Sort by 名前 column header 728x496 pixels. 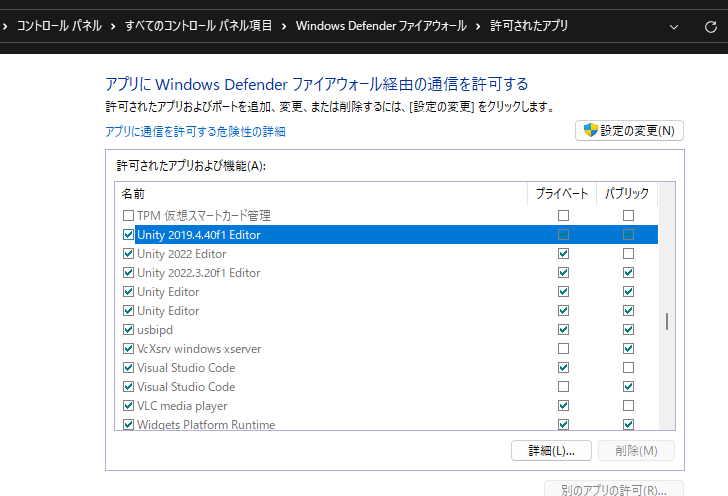(321, 194)
